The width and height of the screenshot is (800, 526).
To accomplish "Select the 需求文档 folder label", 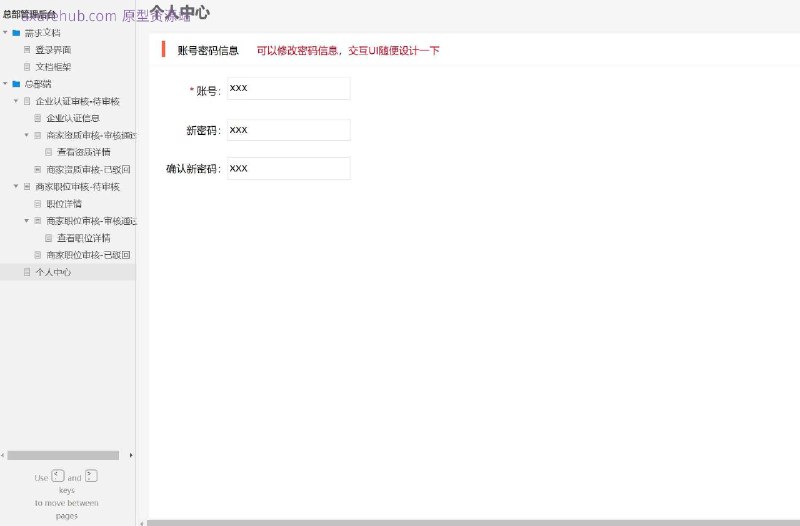I will coord(42,33).
